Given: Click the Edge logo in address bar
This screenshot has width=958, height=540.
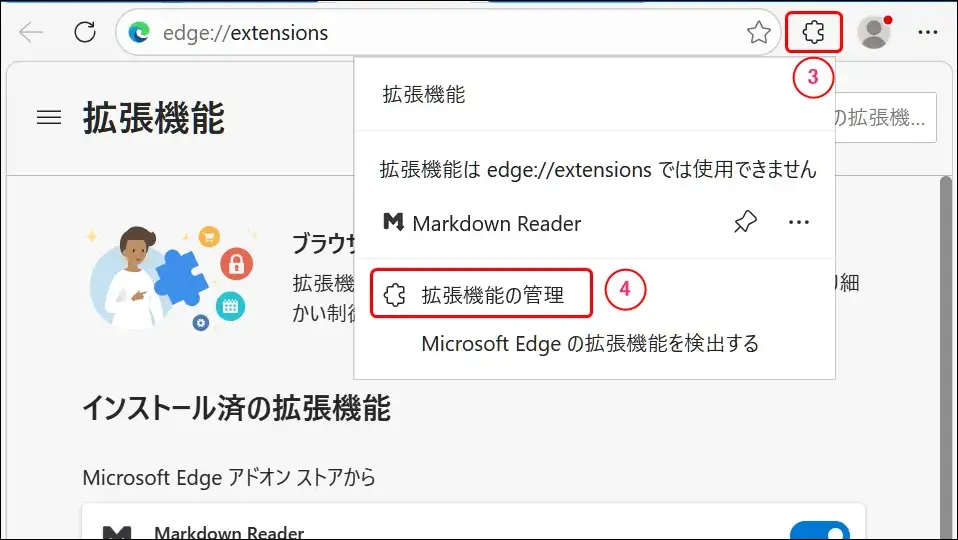Looking at the screenshot, I should click(x=139, y=33).
